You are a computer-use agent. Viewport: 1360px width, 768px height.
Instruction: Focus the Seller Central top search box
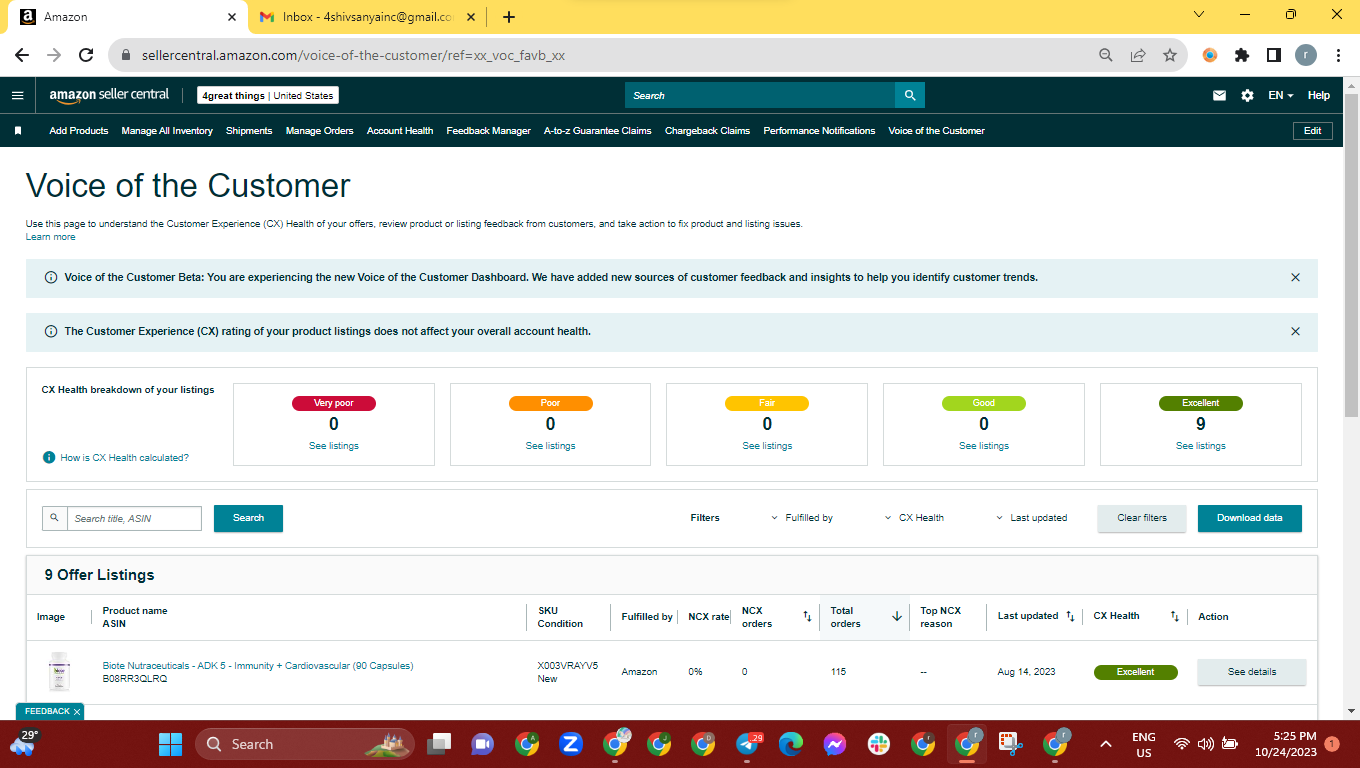tap(760, 95)
